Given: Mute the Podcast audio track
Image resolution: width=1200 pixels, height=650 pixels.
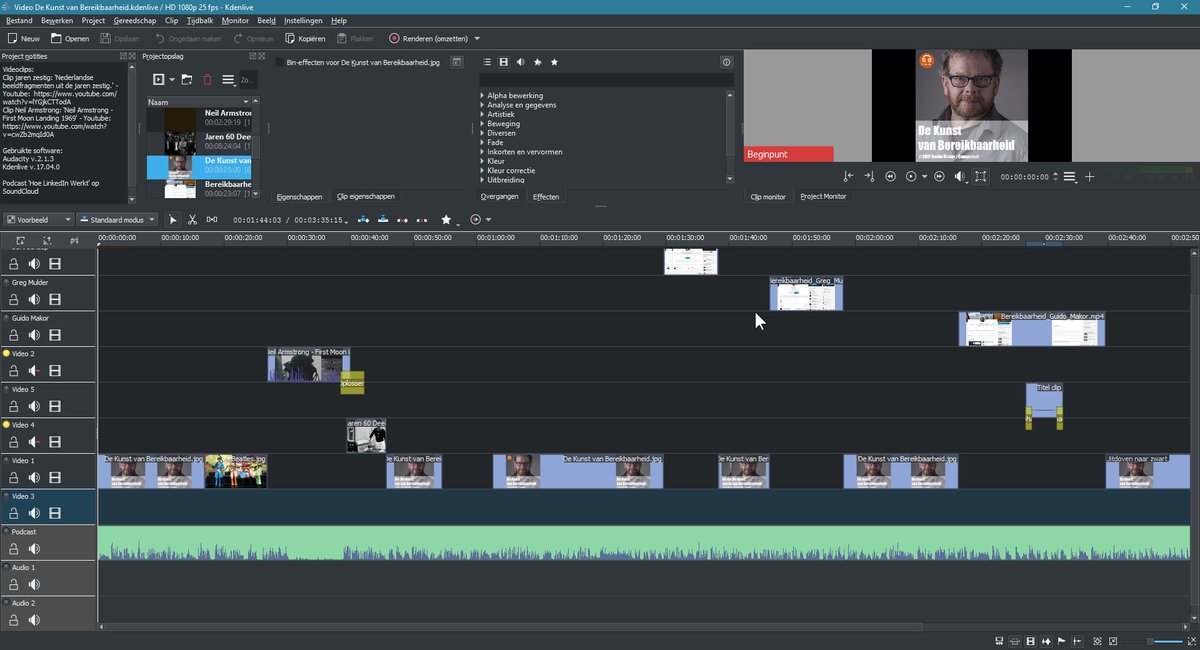Looking at the screenshot, I should pyautogui.click(x=34, y=549).
